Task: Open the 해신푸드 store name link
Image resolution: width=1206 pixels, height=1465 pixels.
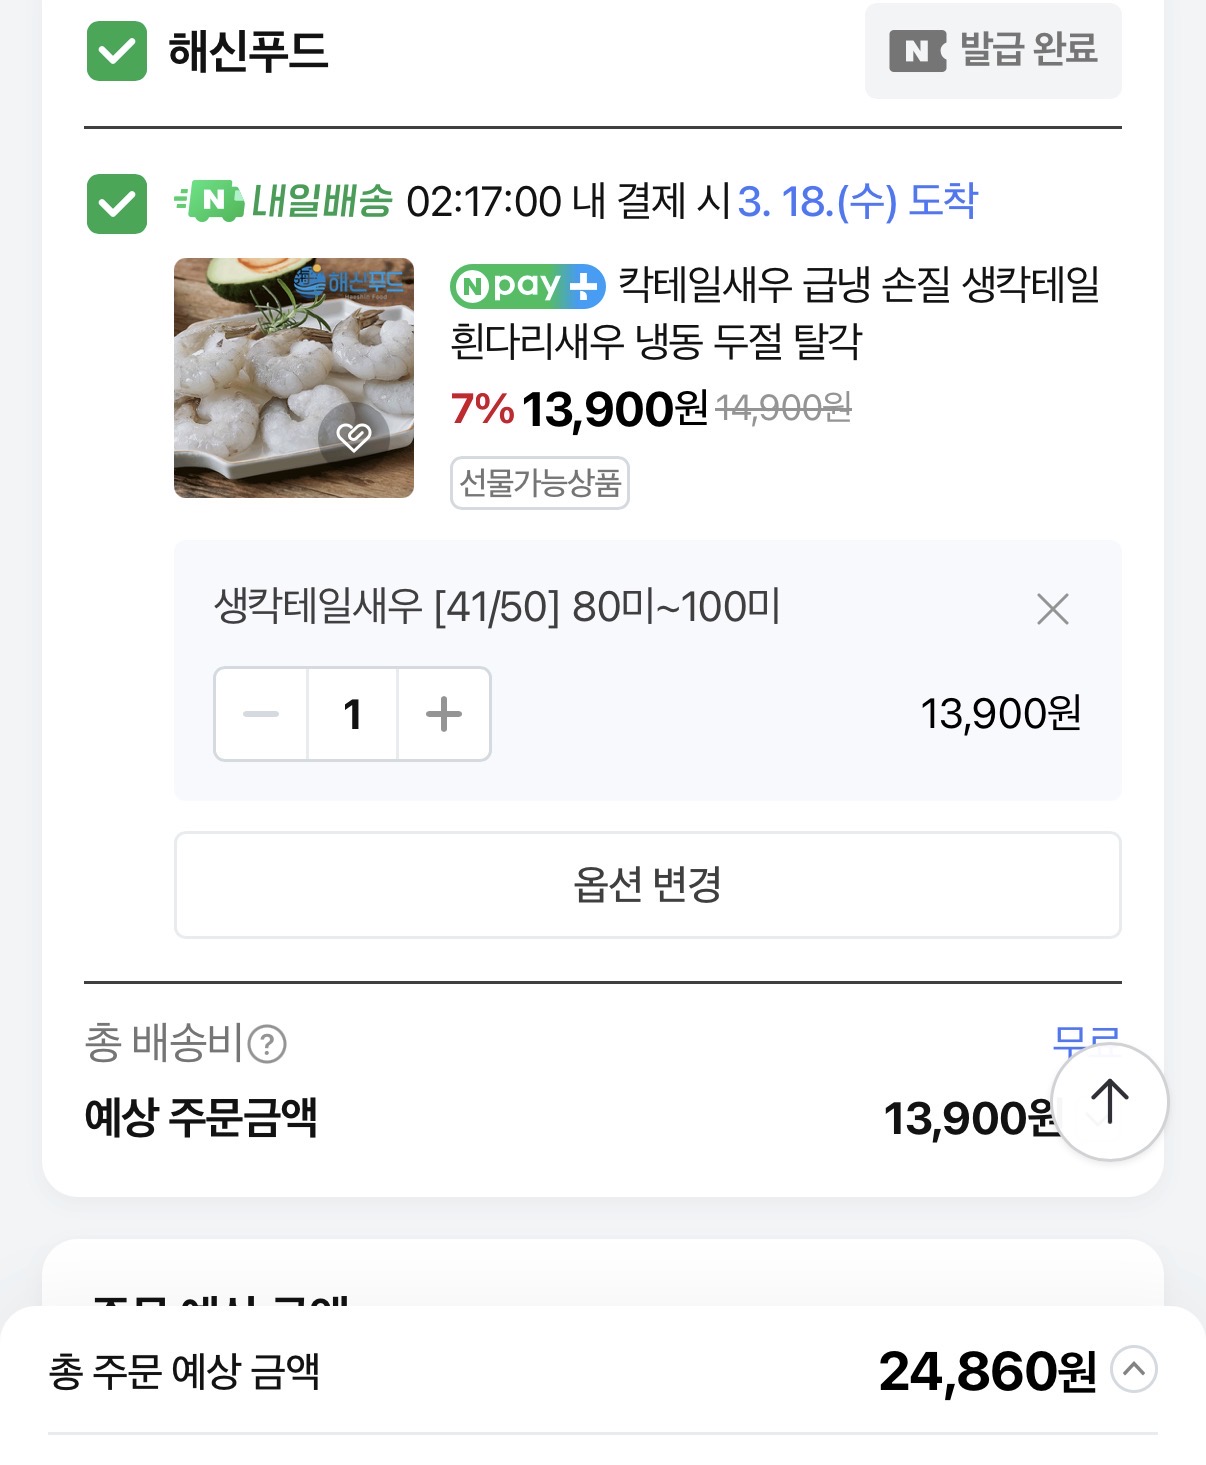Action: pyautogui.click(x=248, y=51)
